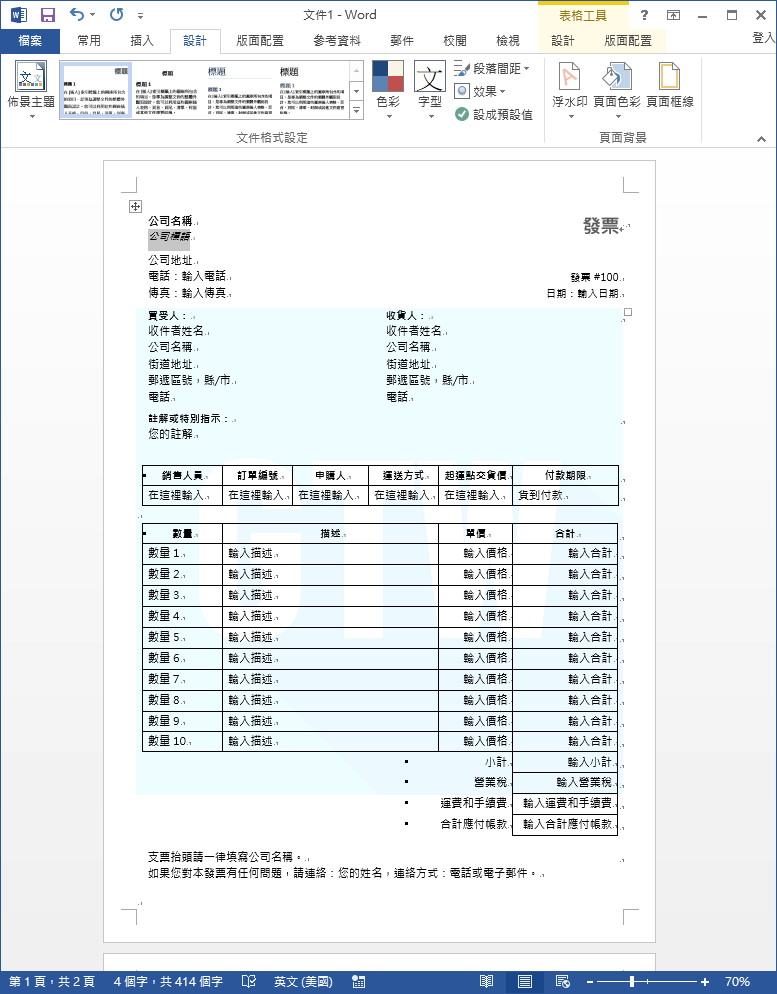
Task: Click 輸入小計 subtotal cell
Action: click(565, 762)
